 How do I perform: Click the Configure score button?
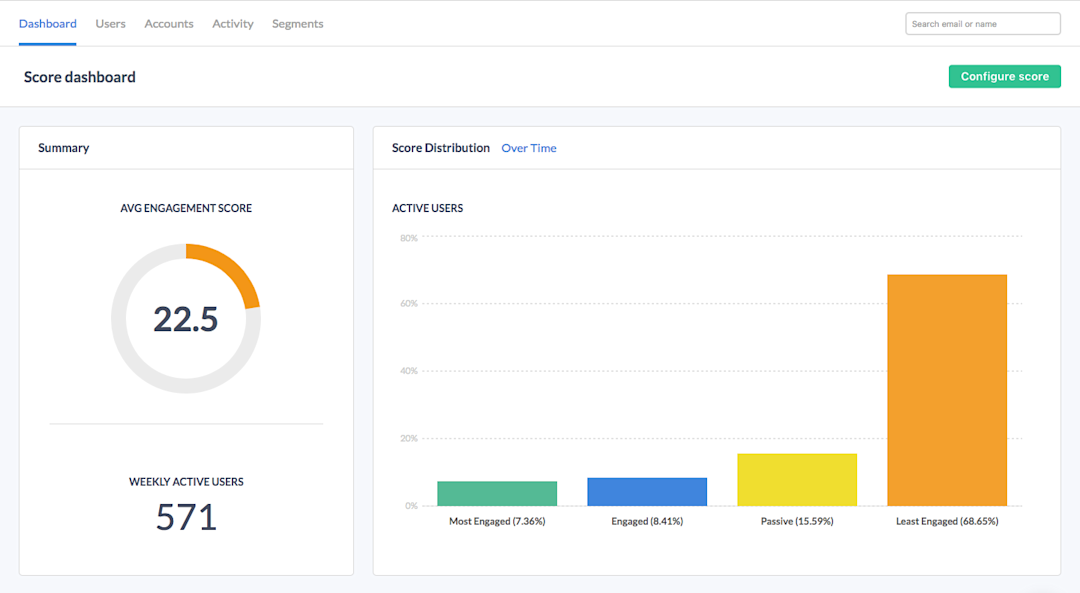click(x=1005, y=76)
